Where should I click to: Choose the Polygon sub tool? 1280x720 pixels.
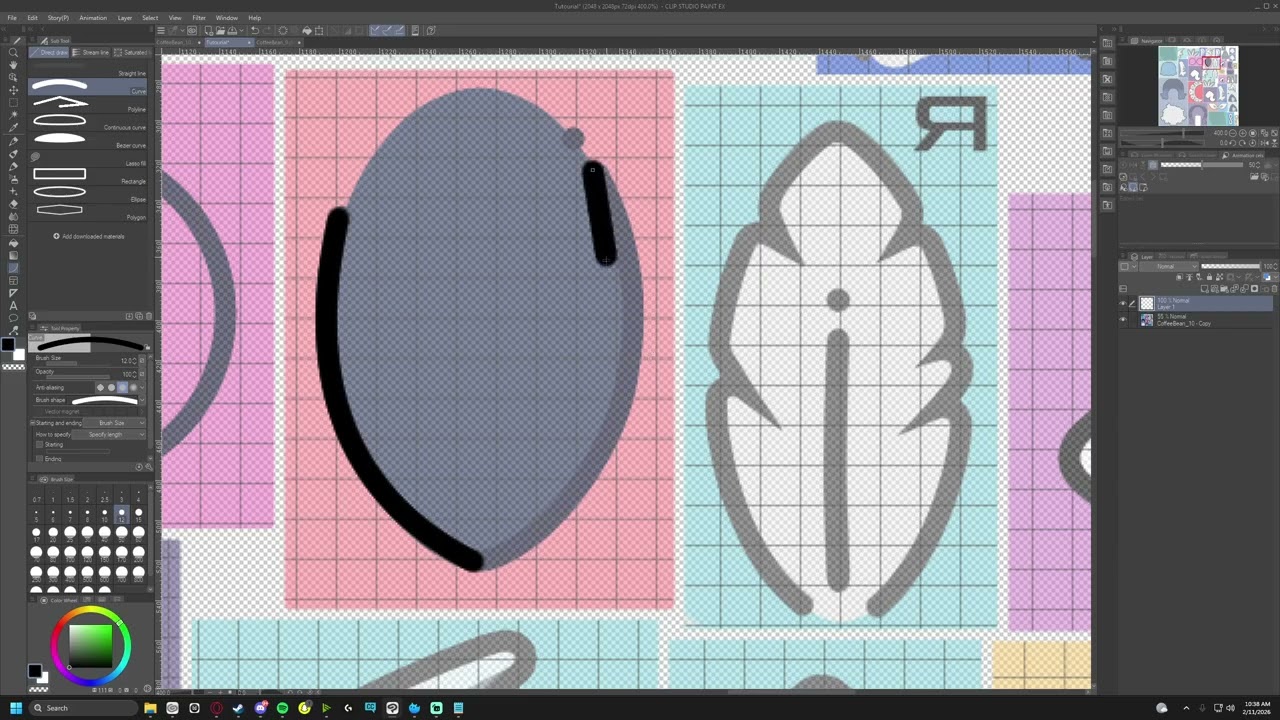(x=89, y=213)
